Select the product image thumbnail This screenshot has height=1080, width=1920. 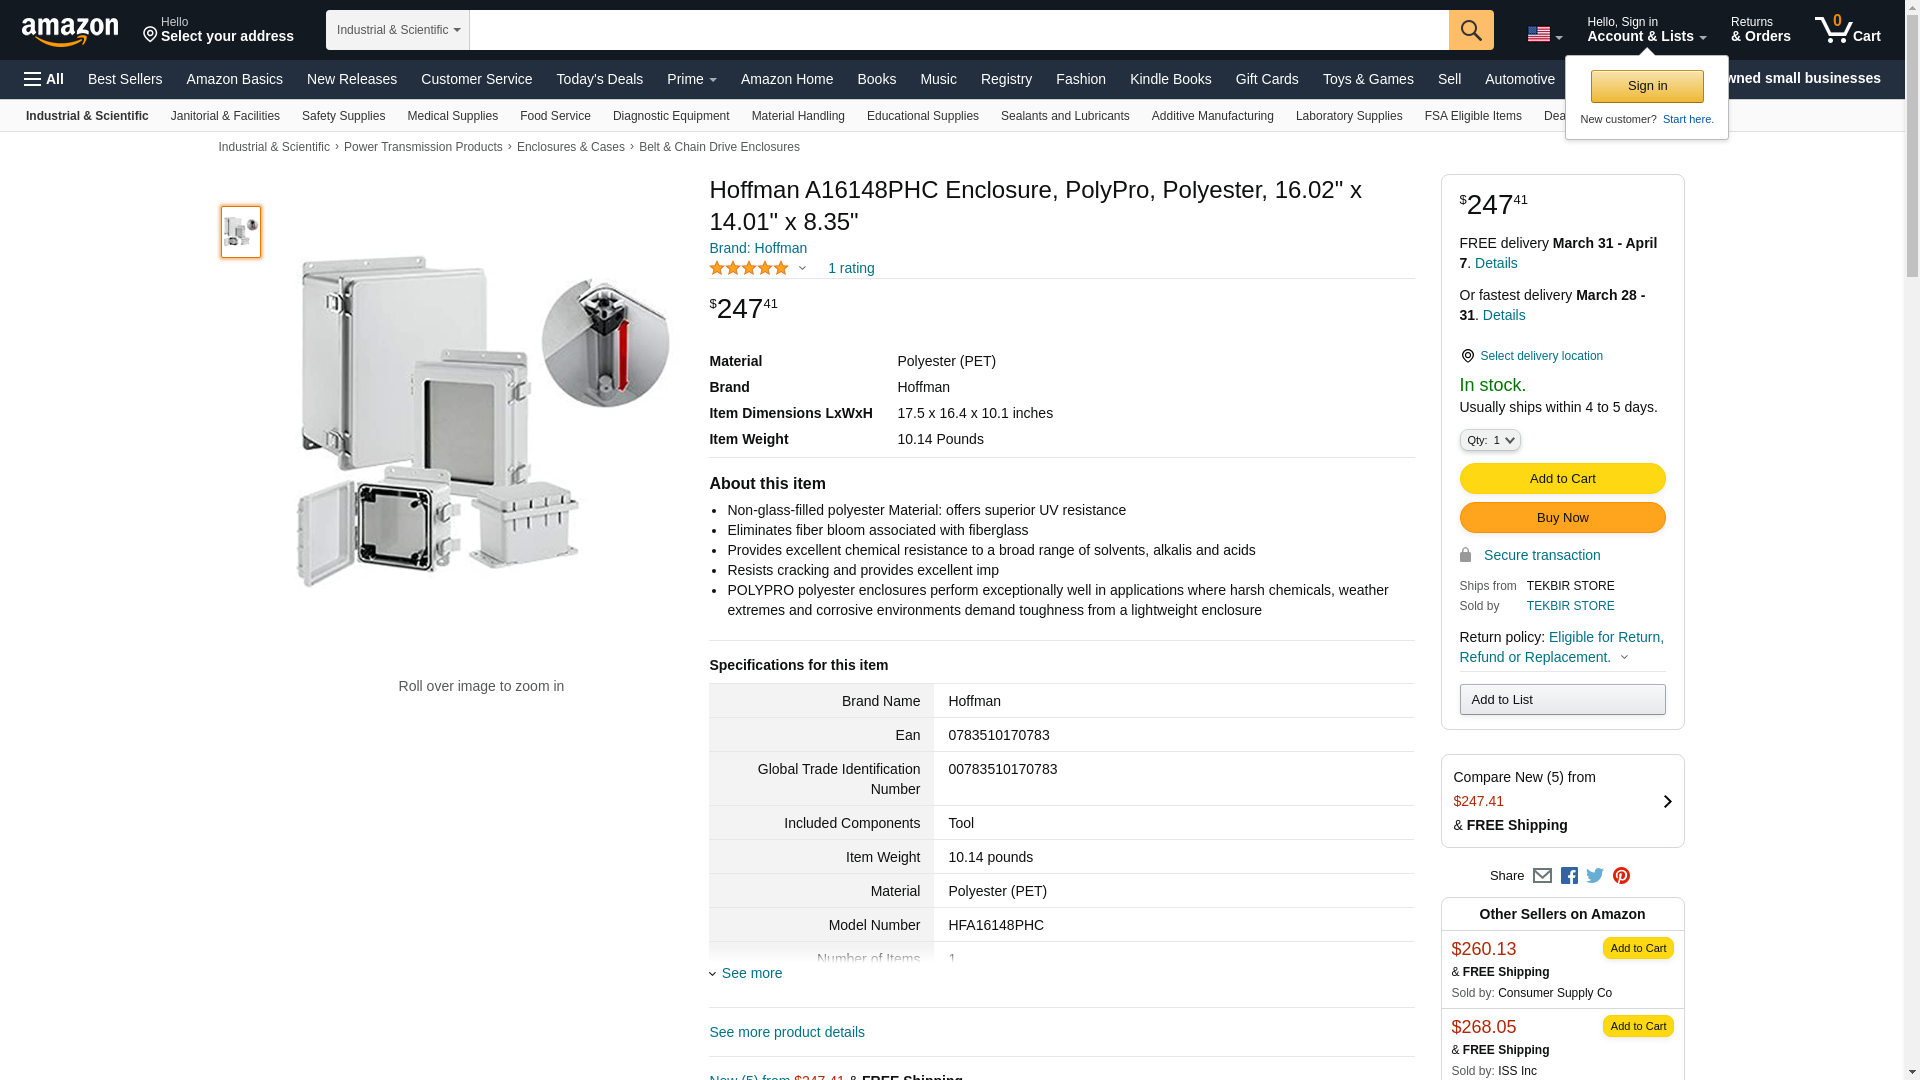pyautogui.click(x=241, y=232)
